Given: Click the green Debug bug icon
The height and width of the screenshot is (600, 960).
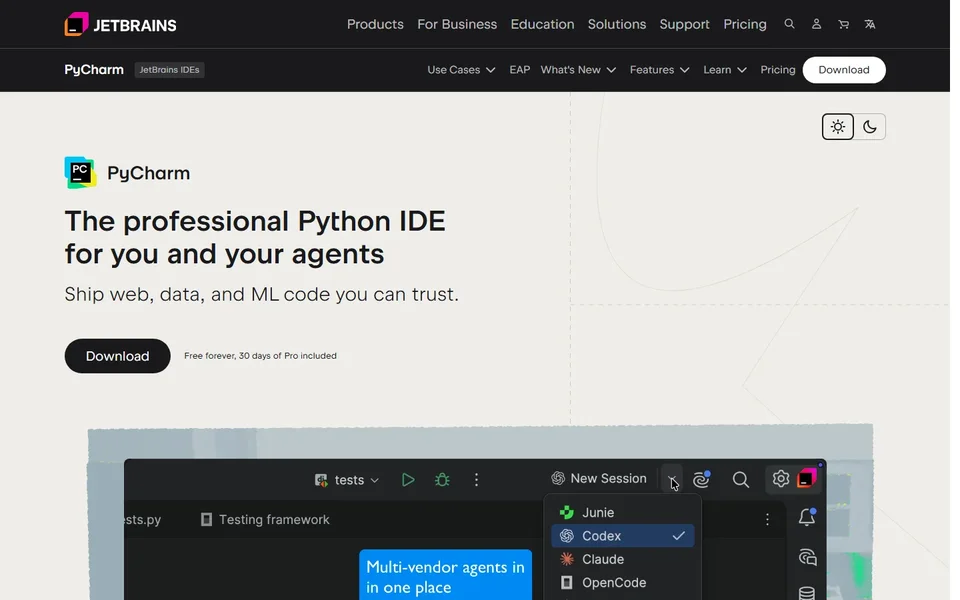Looking at the screenshot, I should [442, 479].
